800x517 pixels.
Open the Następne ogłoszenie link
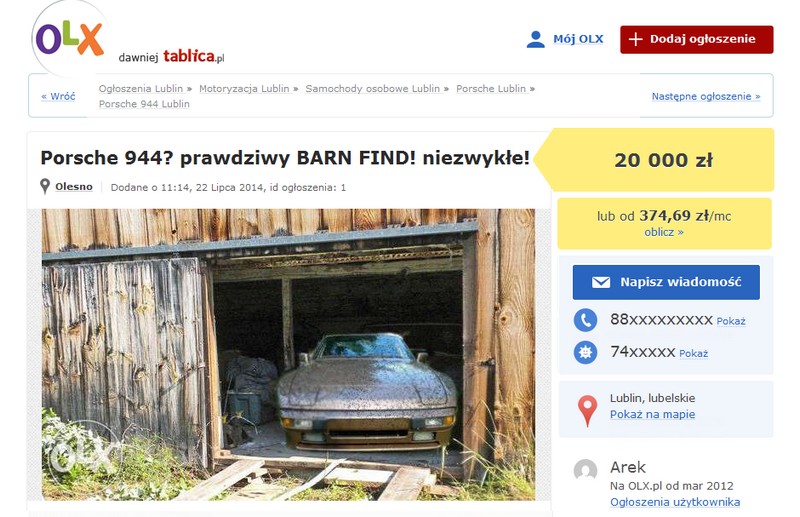pyautogui.click(x=706, y=96)
